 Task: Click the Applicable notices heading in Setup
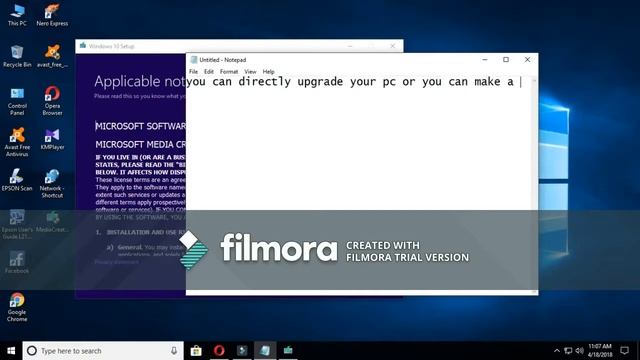(140, 82)
